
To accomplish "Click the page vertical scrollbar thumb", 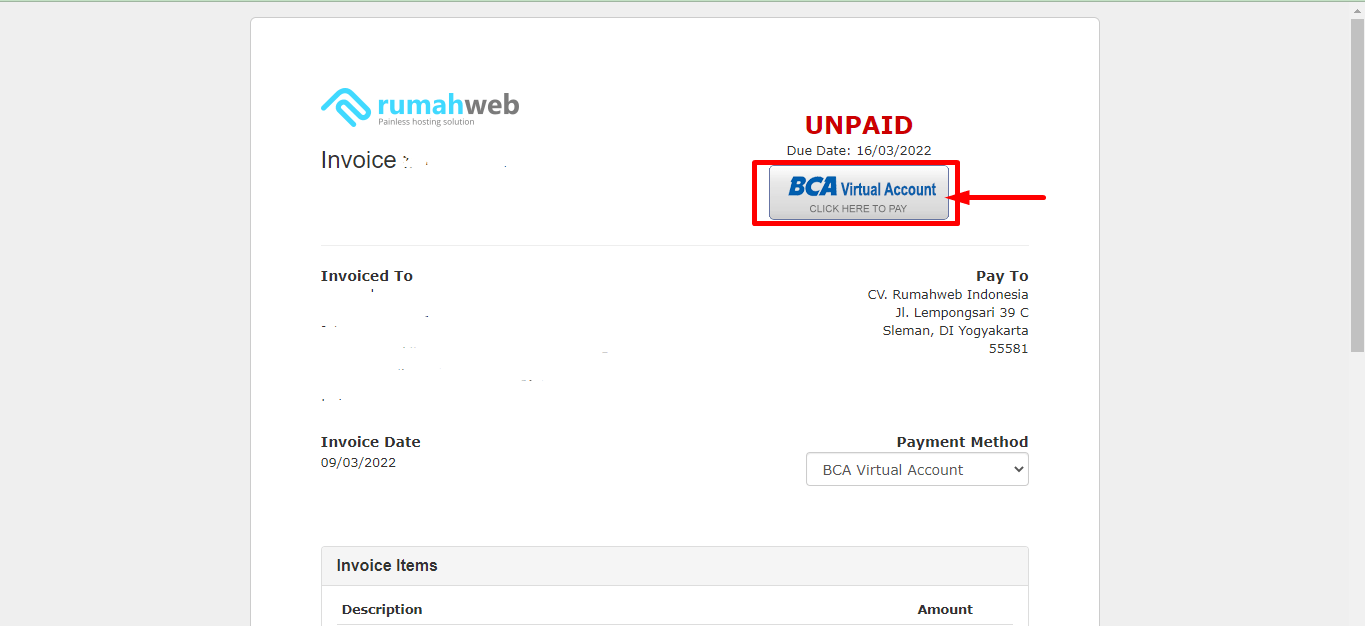I will click(x=1357, y=185).
